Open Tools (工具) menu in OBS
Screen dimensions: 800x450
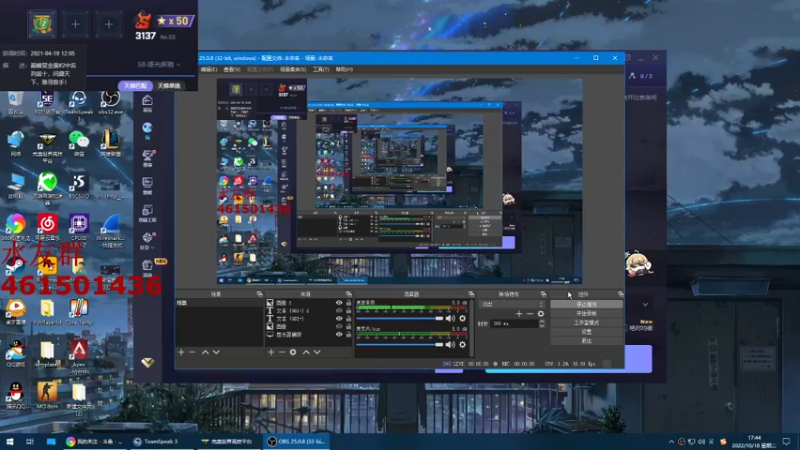[321, 69]
